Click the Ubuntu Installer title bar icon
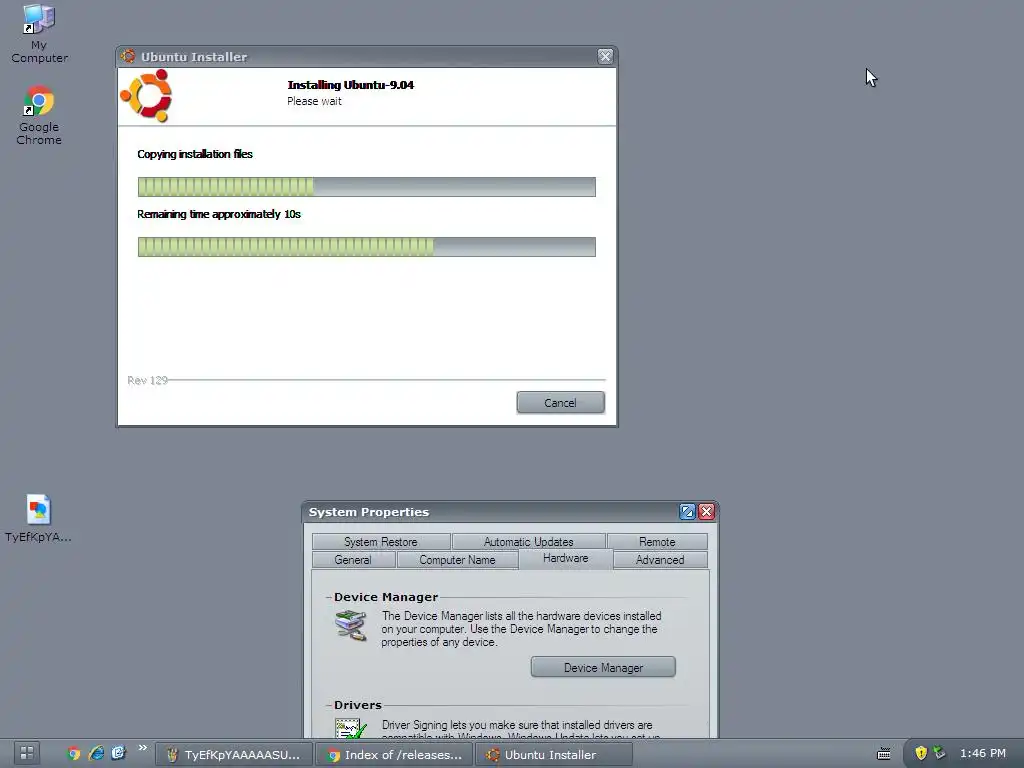This screenshot has height=768, width=1024. click(x=128, y=57)
